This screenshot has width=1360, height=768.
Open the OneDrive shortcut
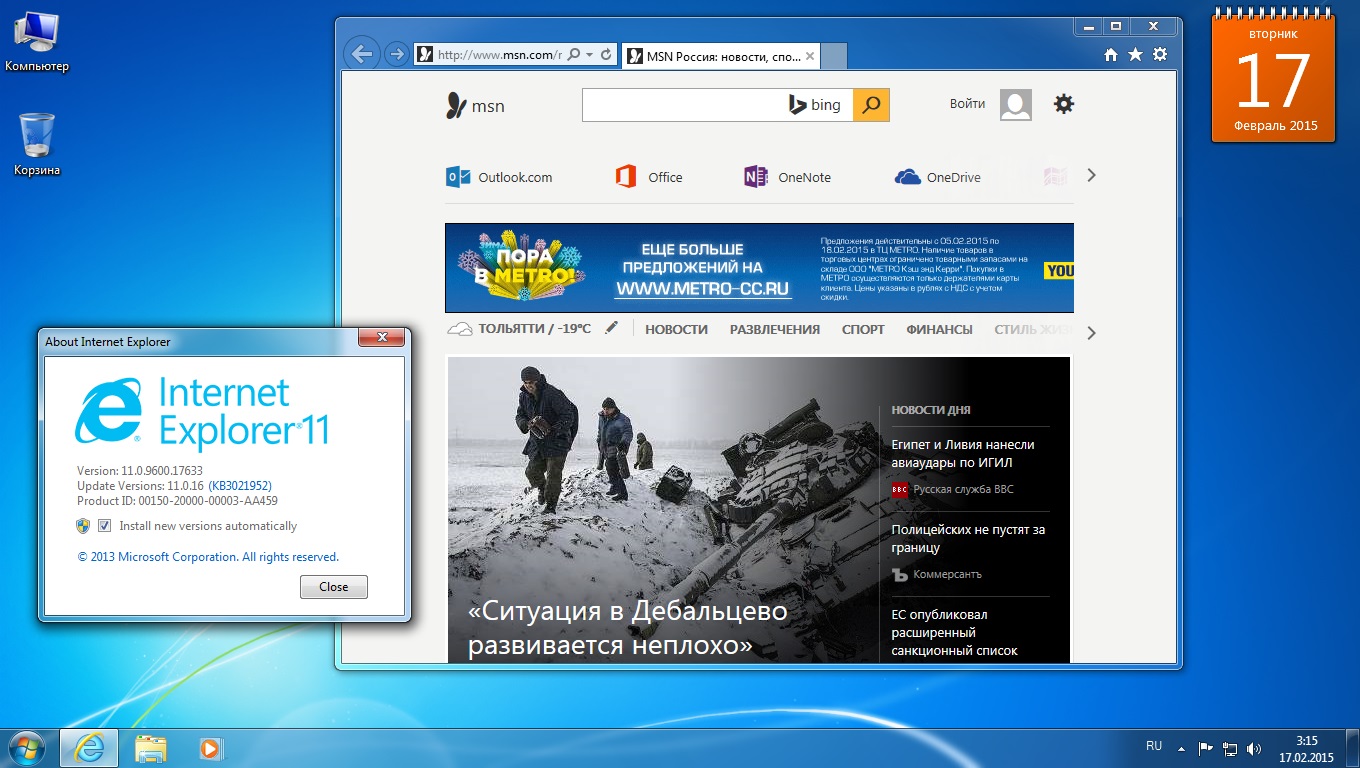click(938, 177)
